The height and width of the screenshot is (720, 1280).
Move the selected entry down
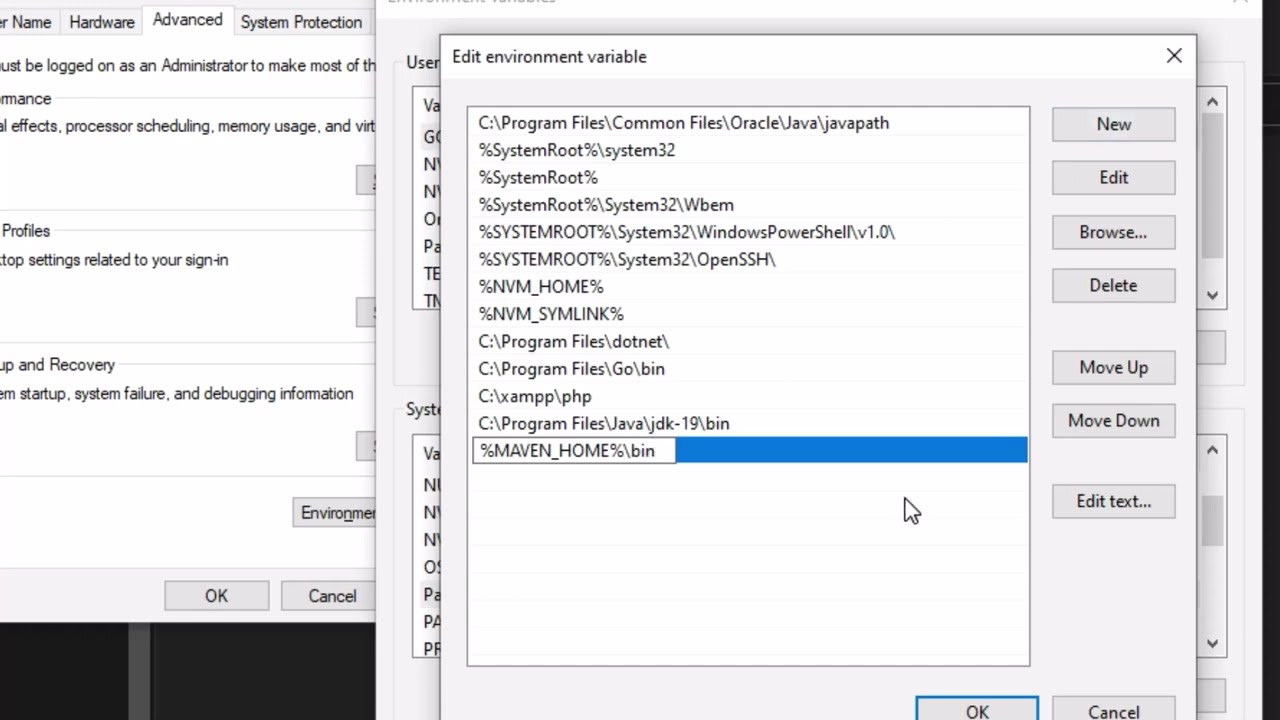(x=1113, y=421)
